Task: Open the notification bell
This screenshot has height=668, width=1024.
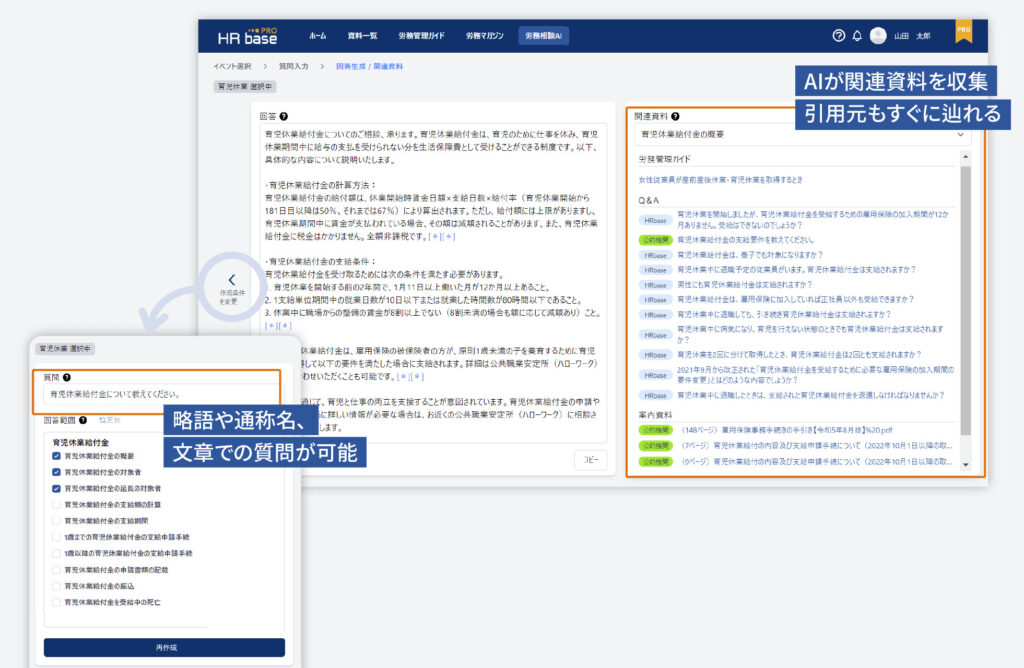Action: coord(857,36)
